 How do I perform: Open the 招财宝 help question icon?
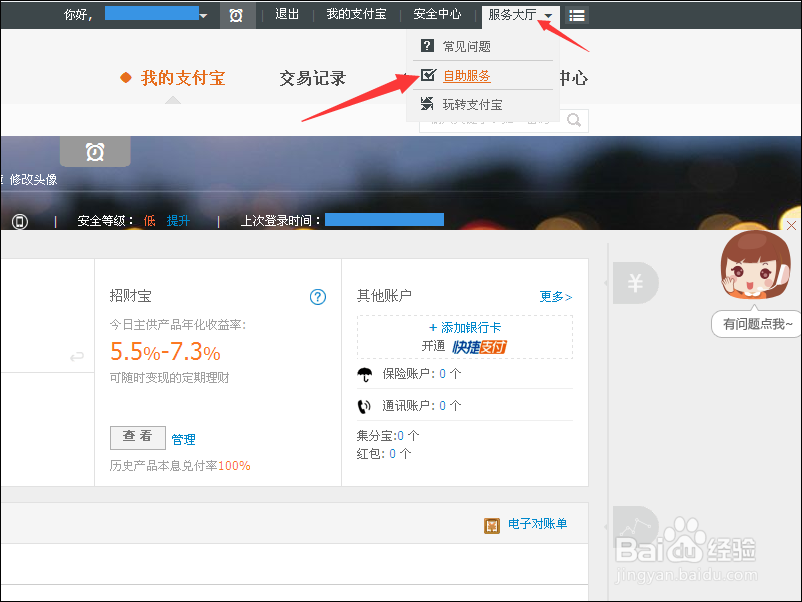318,297
